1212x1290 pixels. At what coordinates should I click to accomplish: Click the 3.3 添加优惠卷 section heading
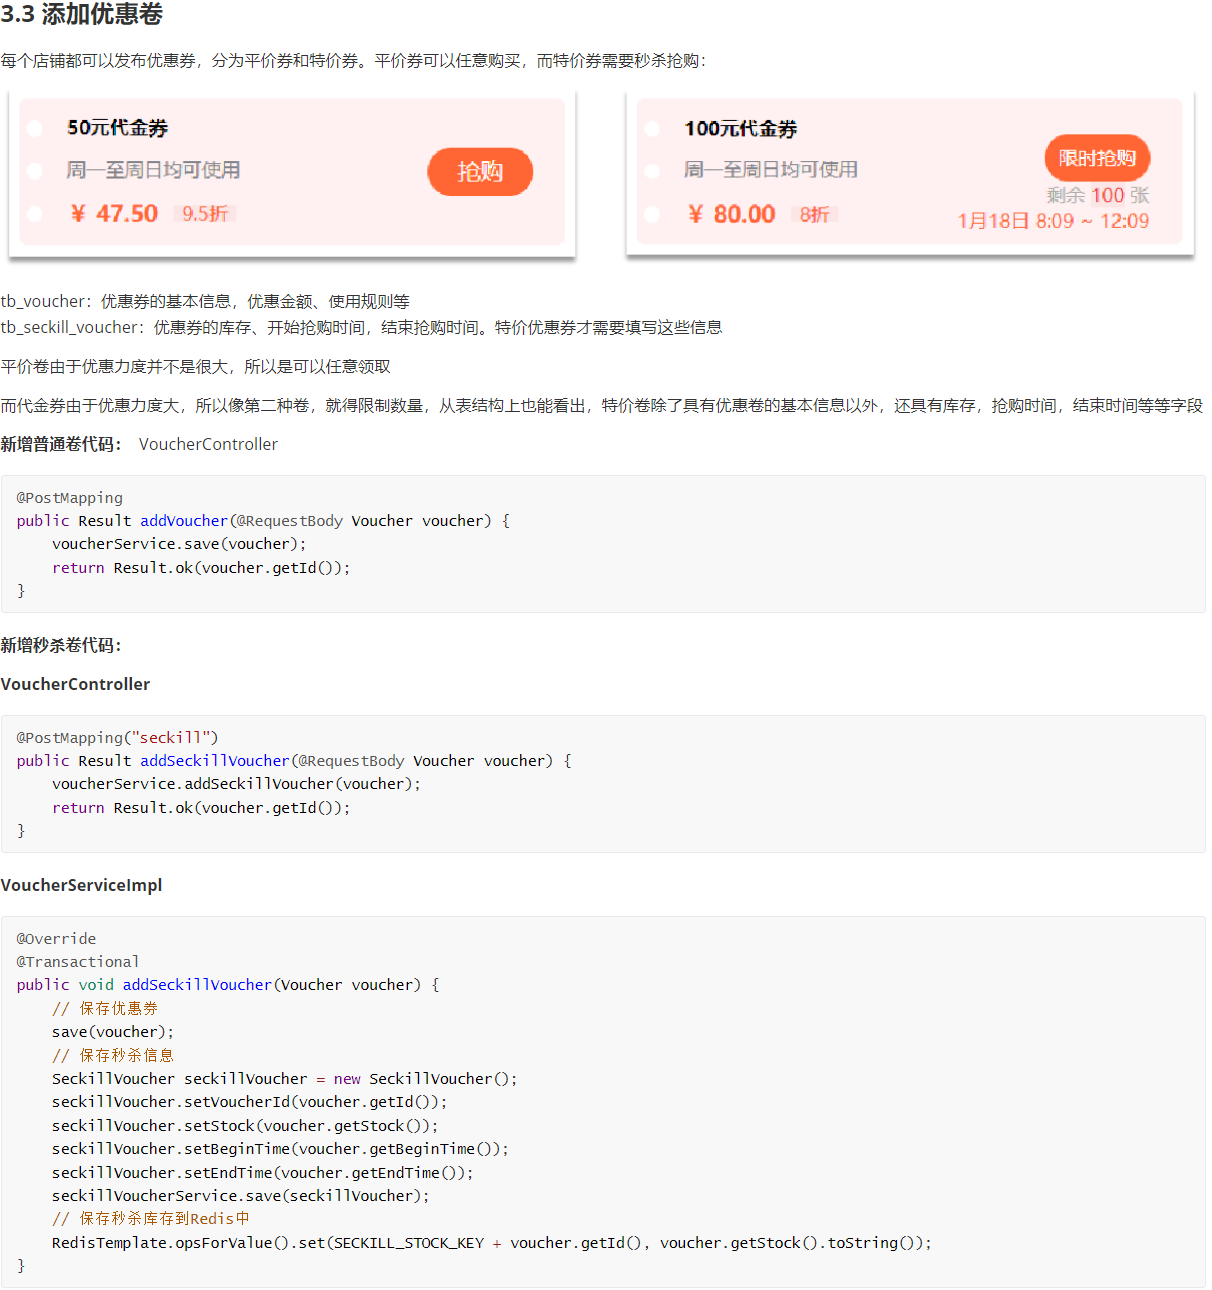(x=82, y=15)
